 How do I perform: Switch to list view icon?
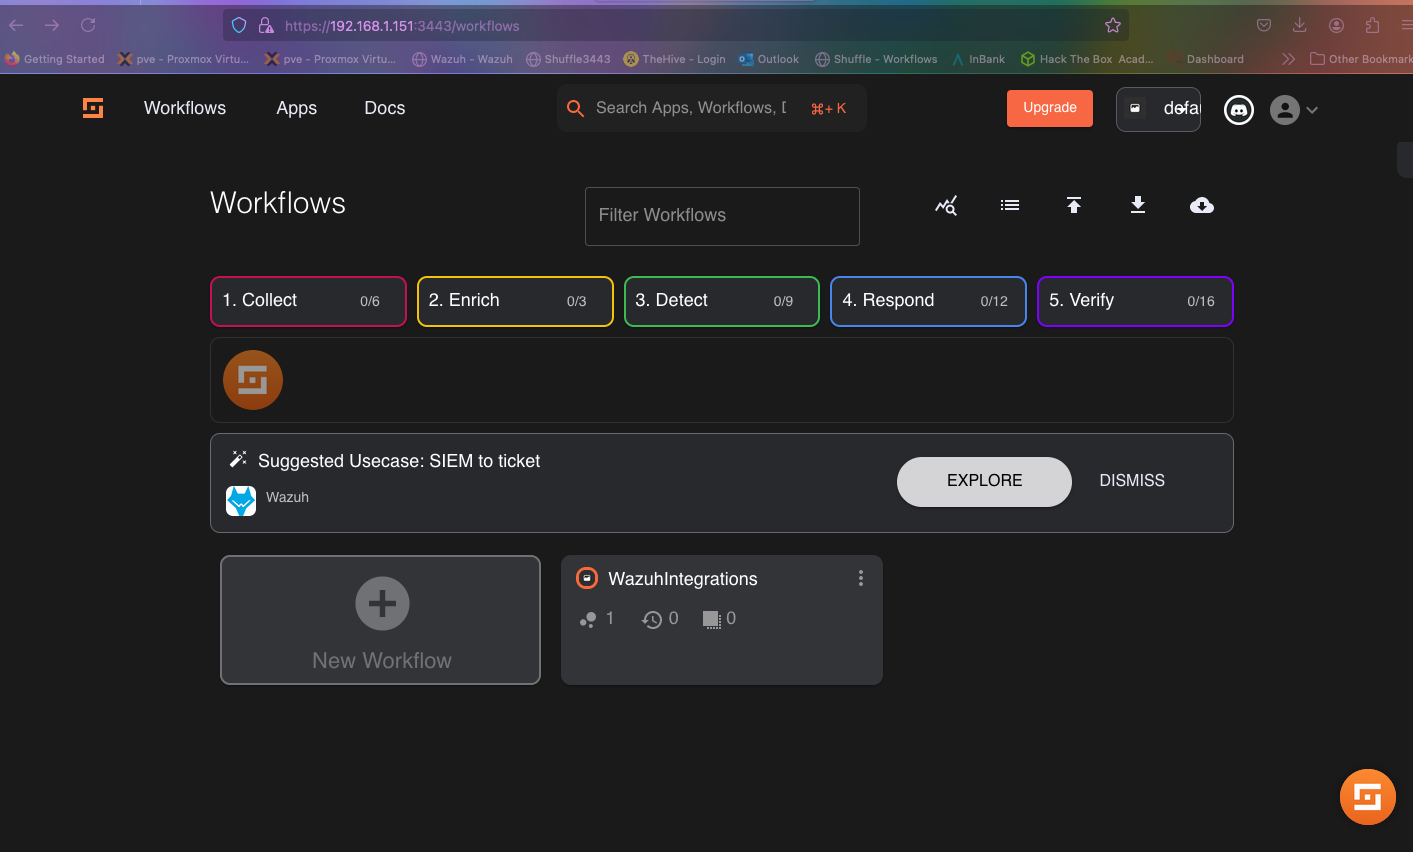pyautogui.click(x=1010, y=206)
